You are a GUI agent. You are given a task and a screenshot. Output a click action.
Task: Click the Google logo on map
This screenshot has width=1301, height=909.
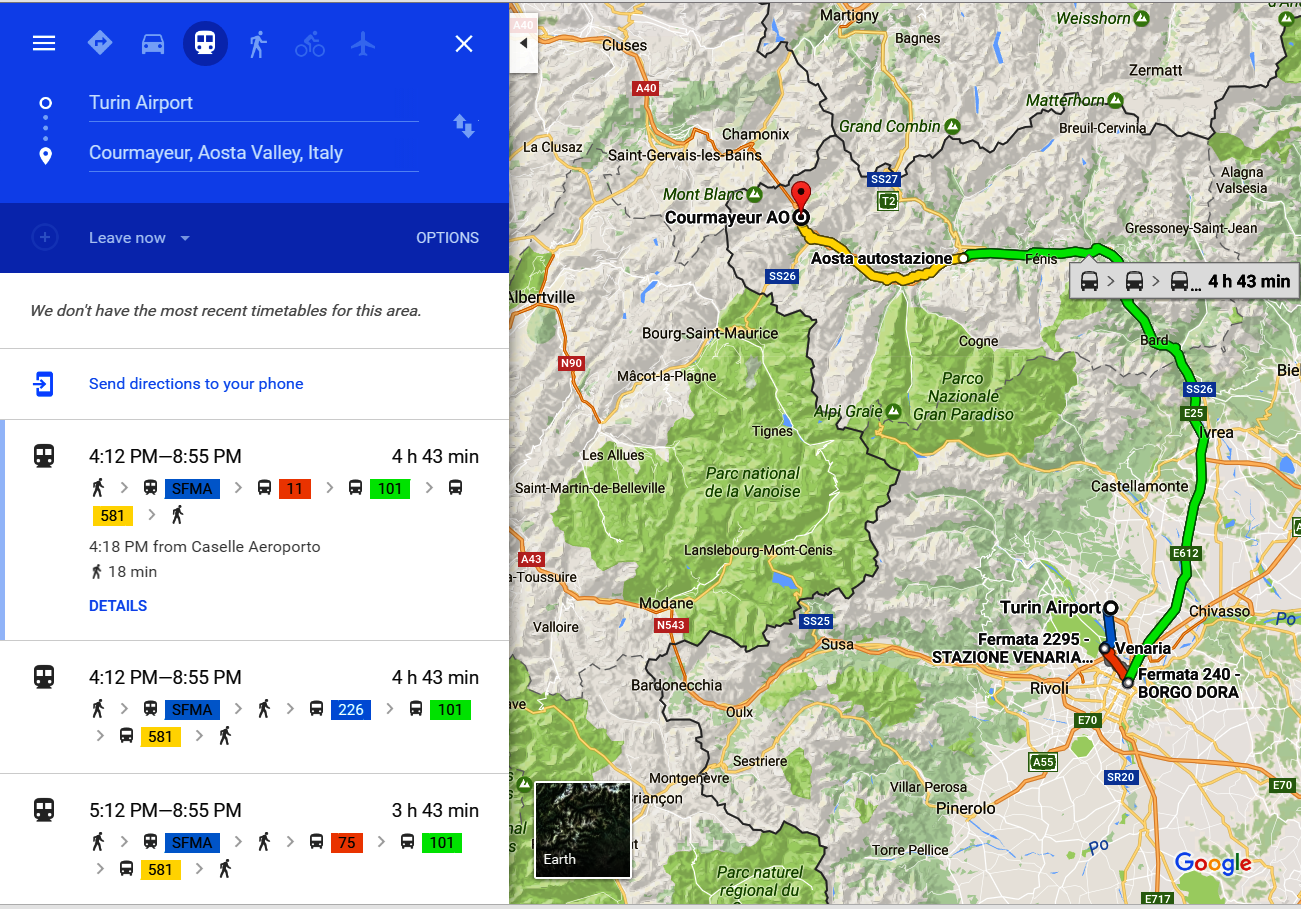(1213, 863)
